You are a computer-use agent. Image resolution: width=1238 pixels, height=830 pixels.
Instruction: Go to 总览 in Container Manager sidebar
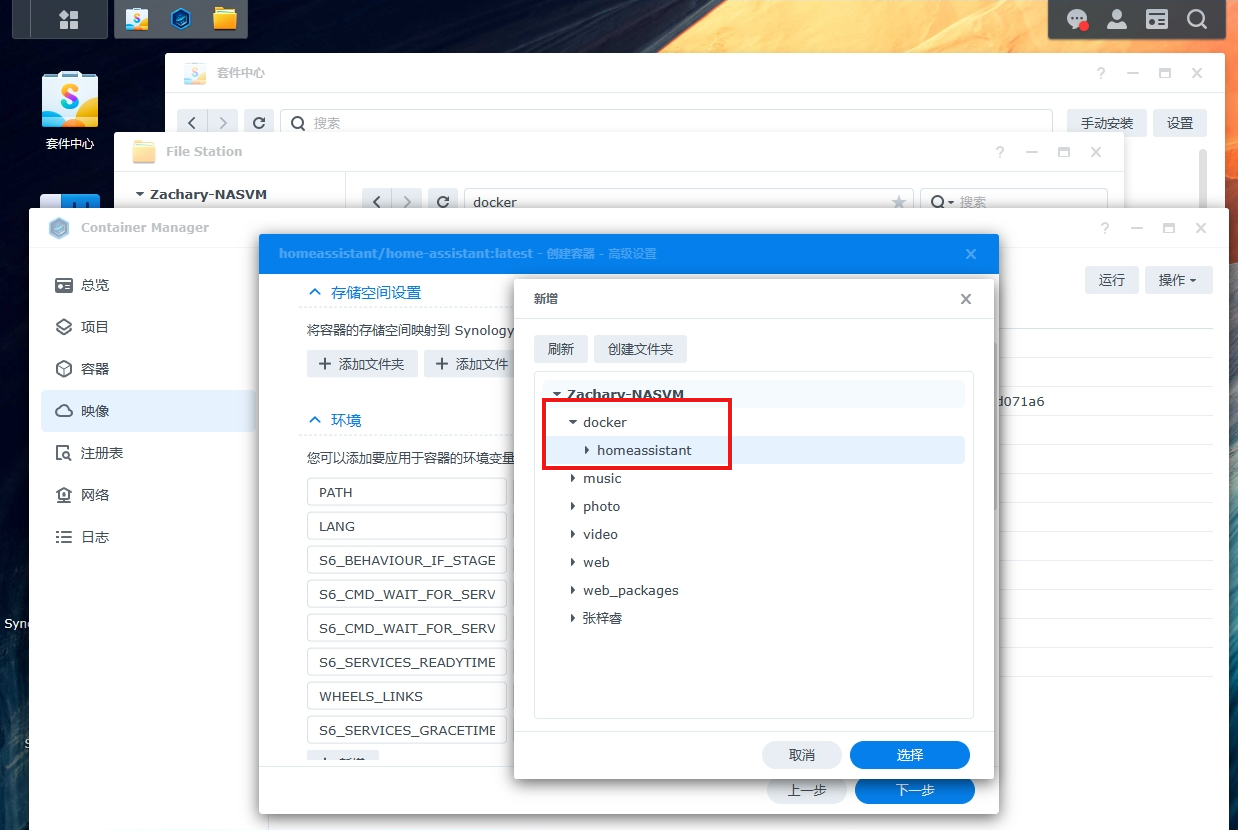148,285
